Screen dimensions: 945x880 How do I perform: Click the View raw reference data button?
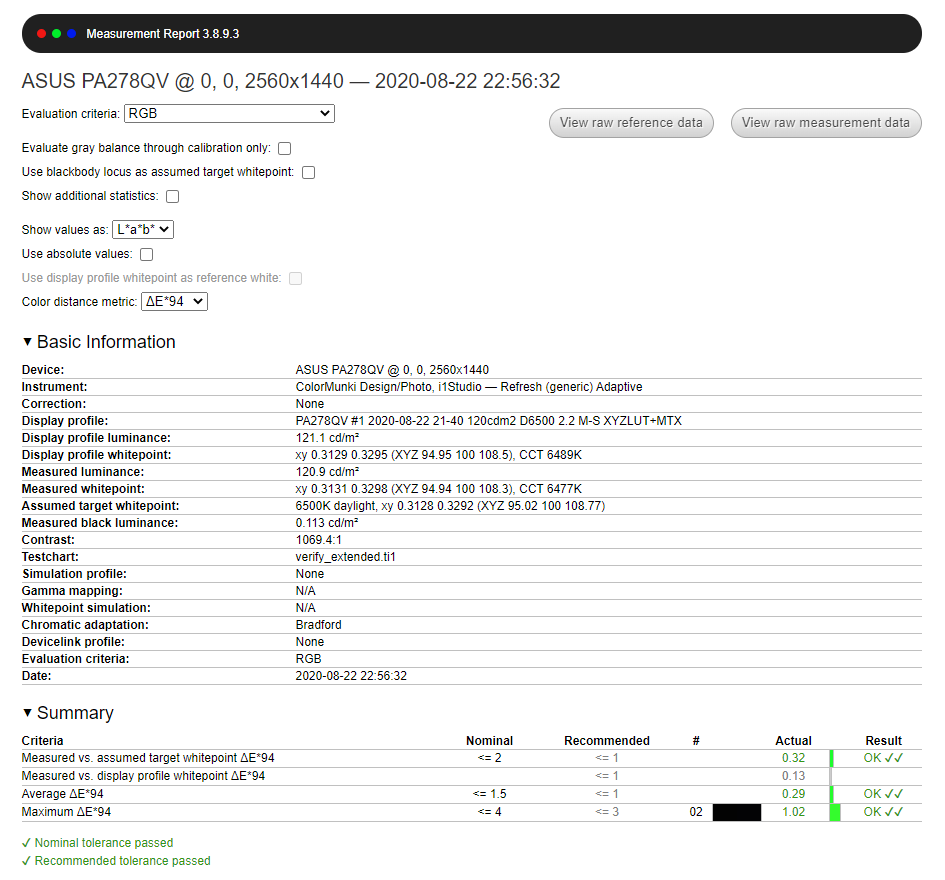tap(631, 123)
